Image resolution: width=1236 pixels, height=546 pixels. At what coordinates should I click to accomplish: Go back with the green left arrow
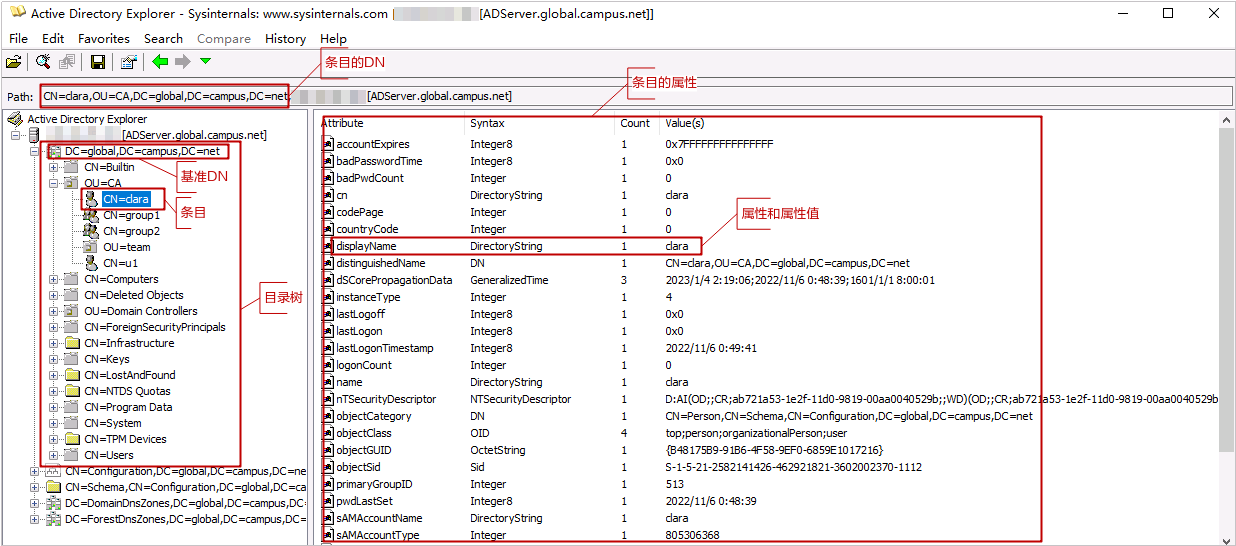tap(160, 62)
